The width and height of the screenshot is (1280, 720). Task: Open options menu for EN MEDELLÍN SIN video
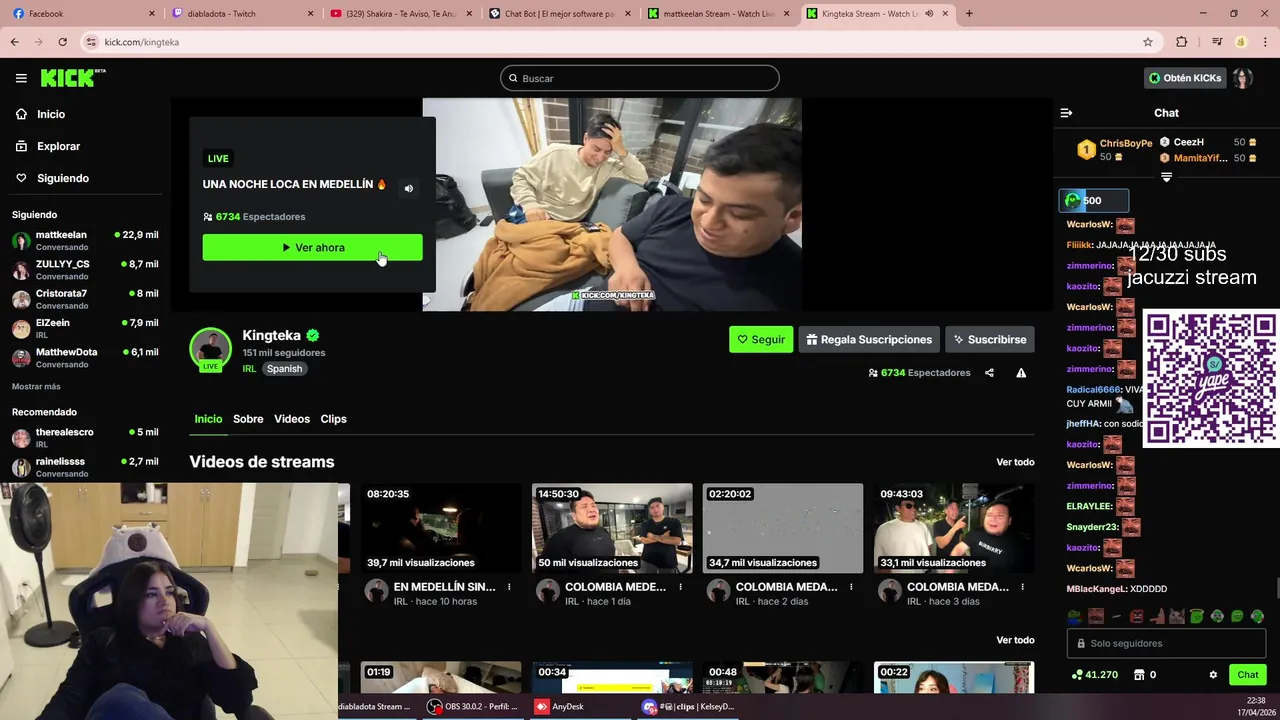point(509,587)
